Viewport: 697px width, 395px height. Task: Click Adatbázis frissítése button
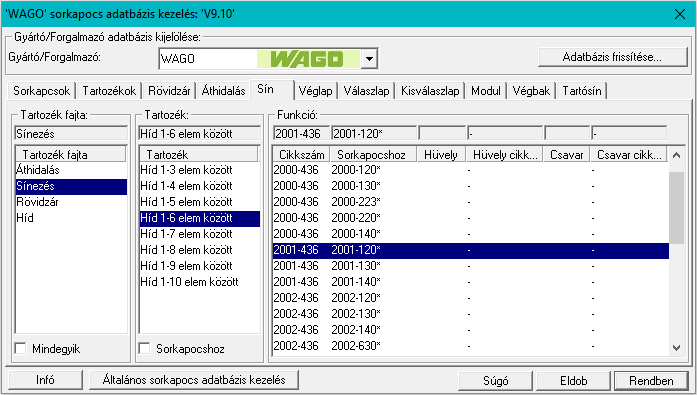pos(613,57)
